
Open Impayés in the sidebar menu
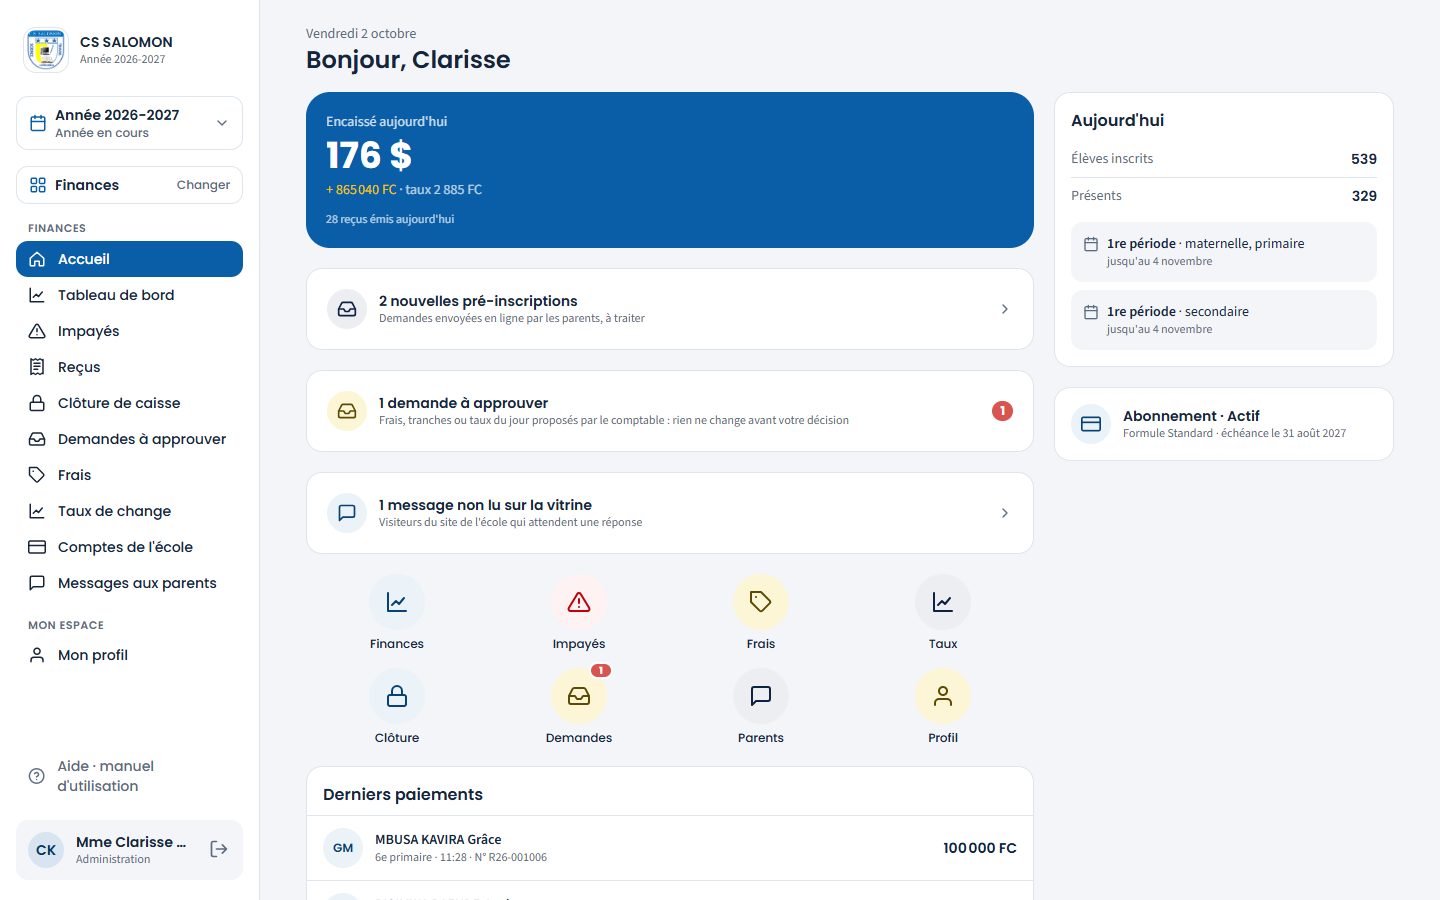(129, 331)
